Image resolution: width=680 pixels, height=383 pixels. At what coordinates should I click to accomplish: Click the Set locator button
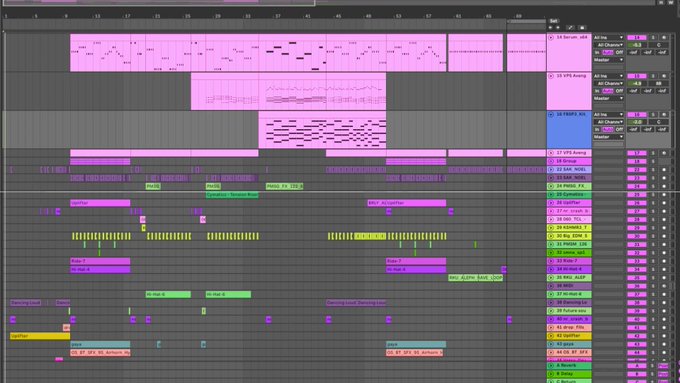click(553, 21)
